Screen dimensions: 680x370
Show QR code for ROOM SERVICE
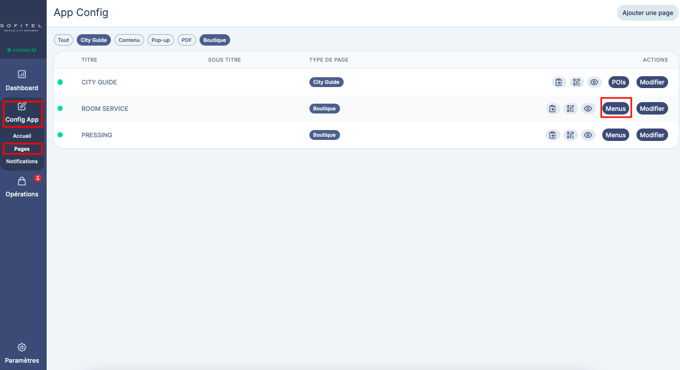click(570, 108)
